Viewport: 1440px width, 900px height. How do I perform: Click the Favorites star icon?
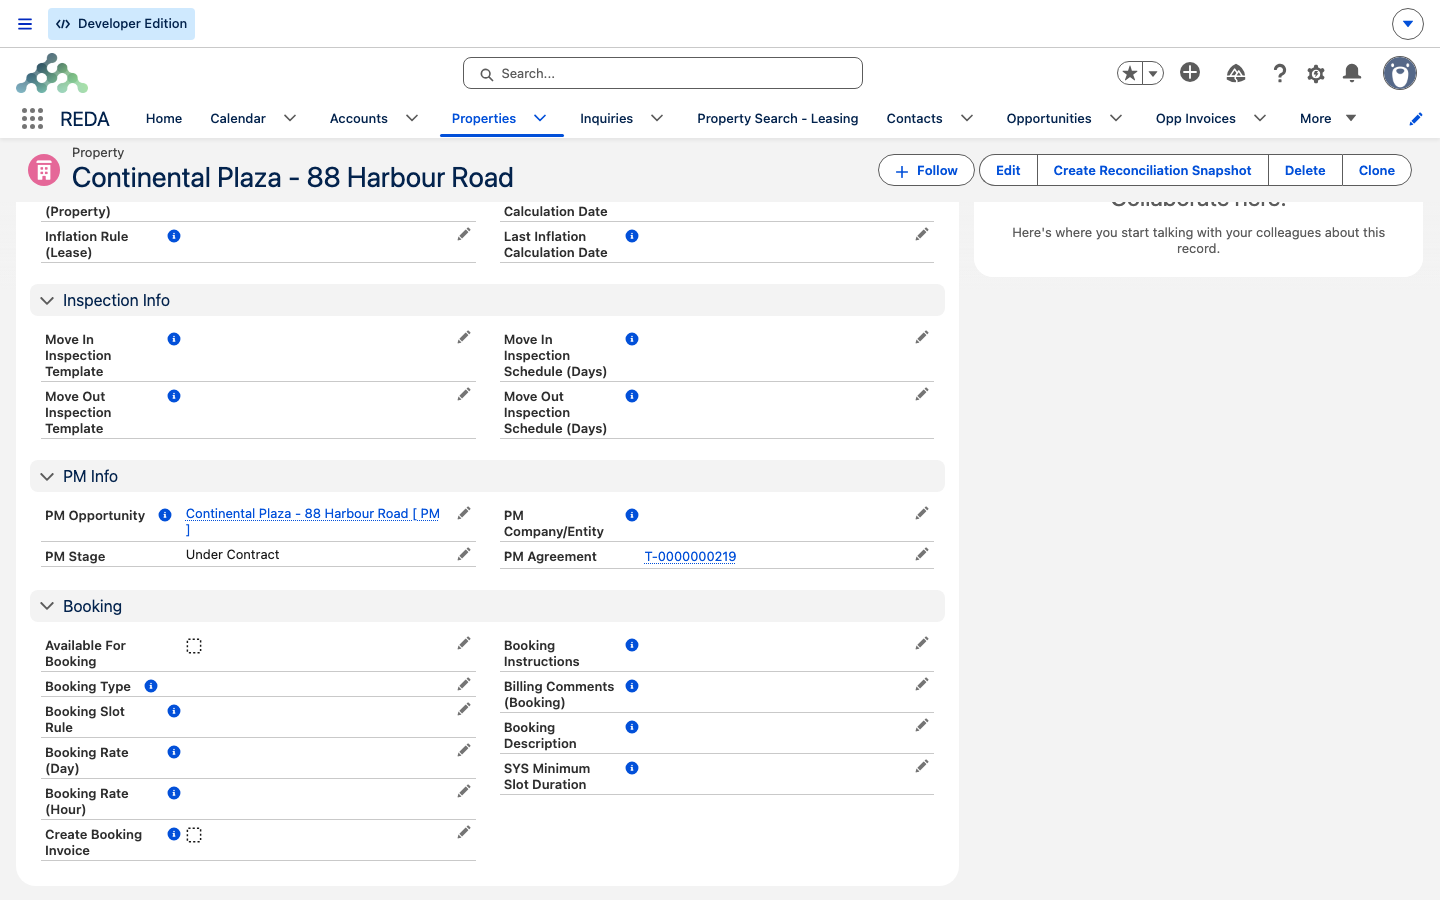pyautogui.click(x=1130, y=73)
